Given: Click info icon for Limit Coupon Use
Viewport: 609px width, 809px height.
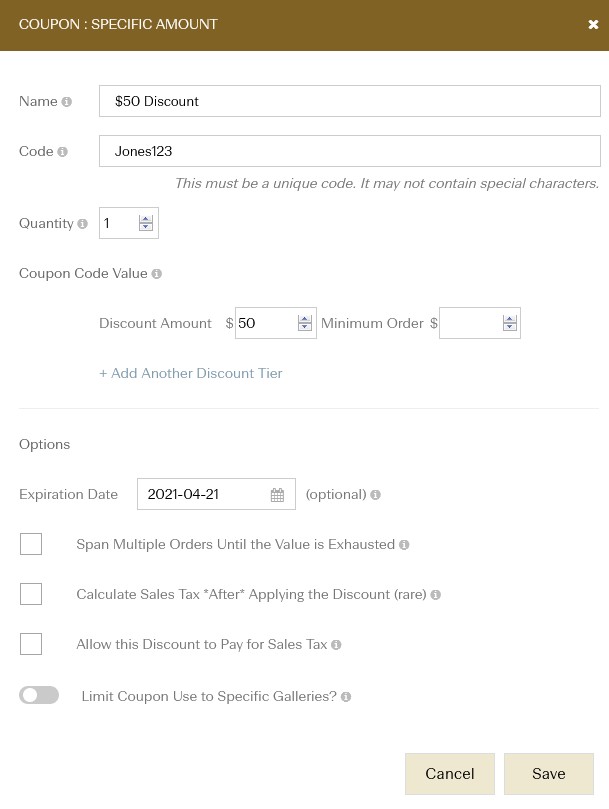Looking at the screenshot, I should [x=346, y=697].
